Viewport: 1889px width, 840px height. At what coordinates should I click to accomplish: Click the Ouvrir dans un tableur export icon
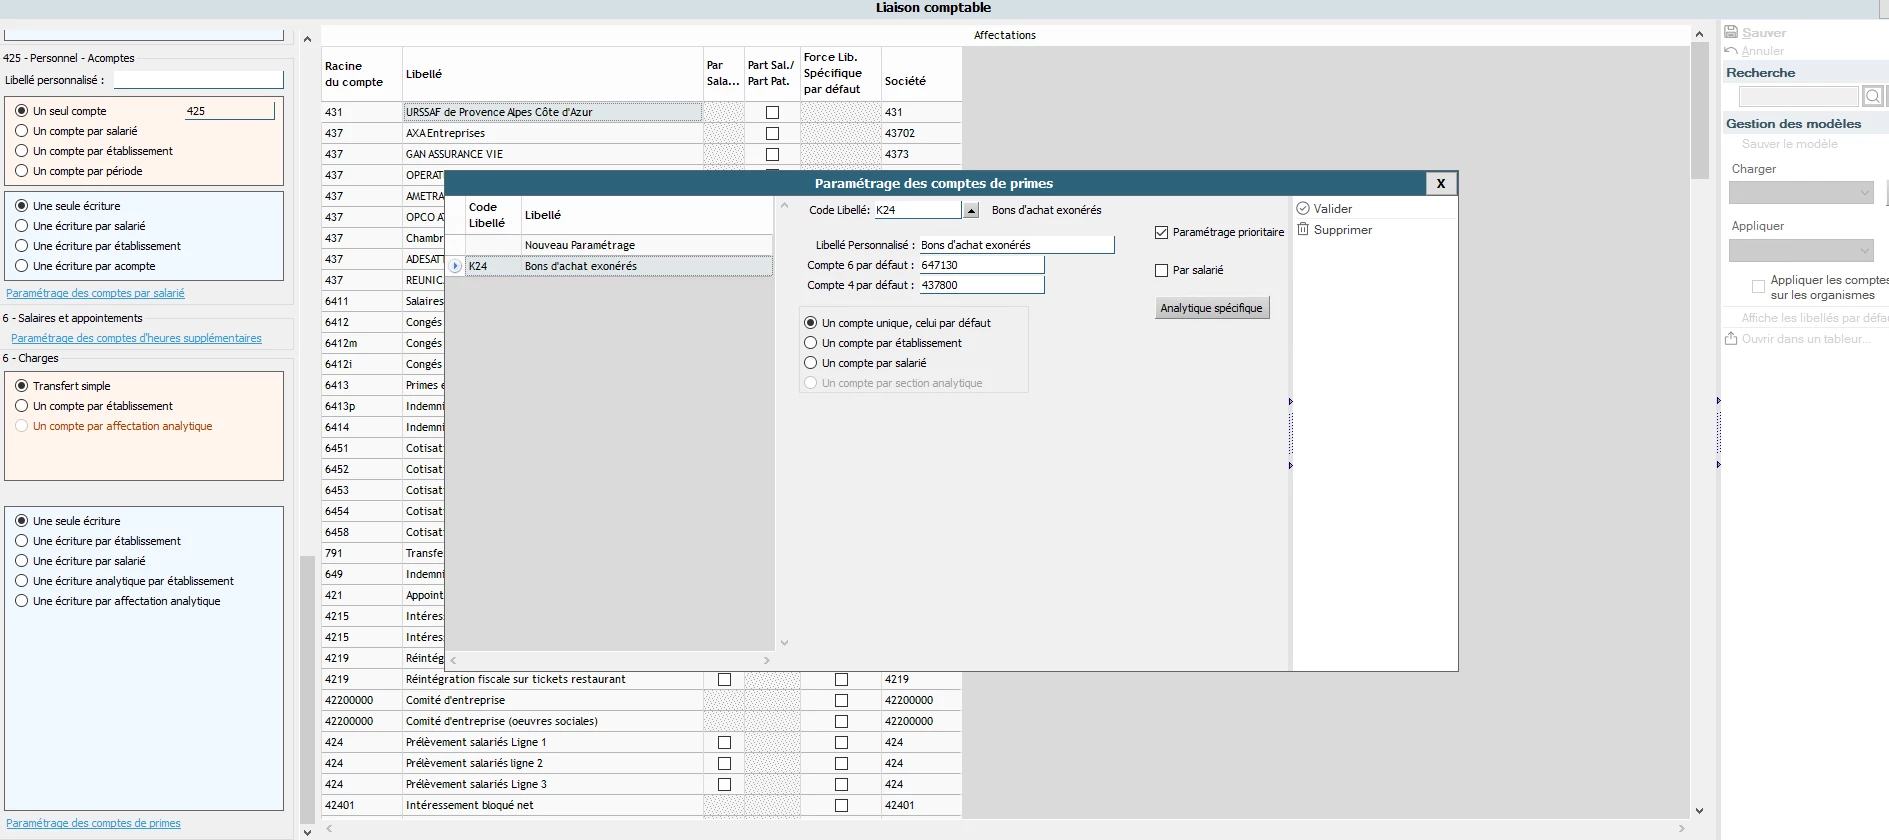pyautogui.click(x=1731, y=339)
